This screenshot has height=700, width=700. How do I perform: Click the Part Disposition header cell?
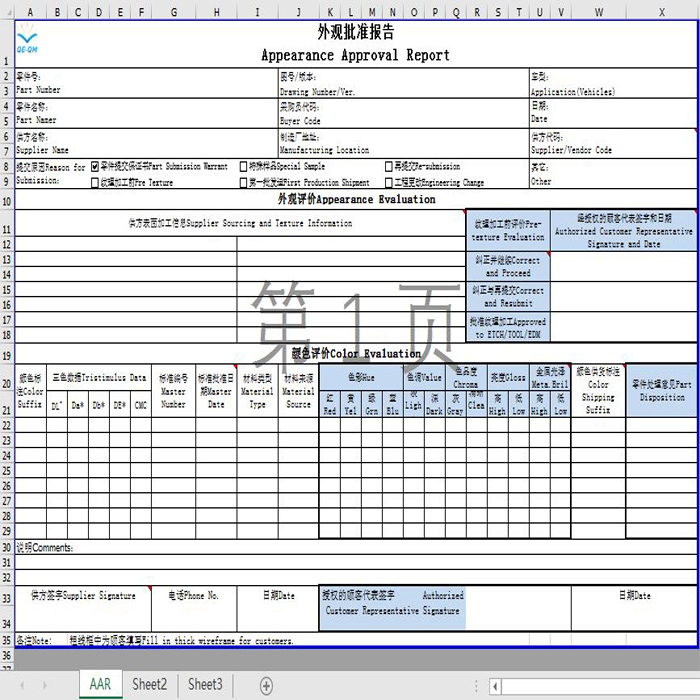point(662,391)
